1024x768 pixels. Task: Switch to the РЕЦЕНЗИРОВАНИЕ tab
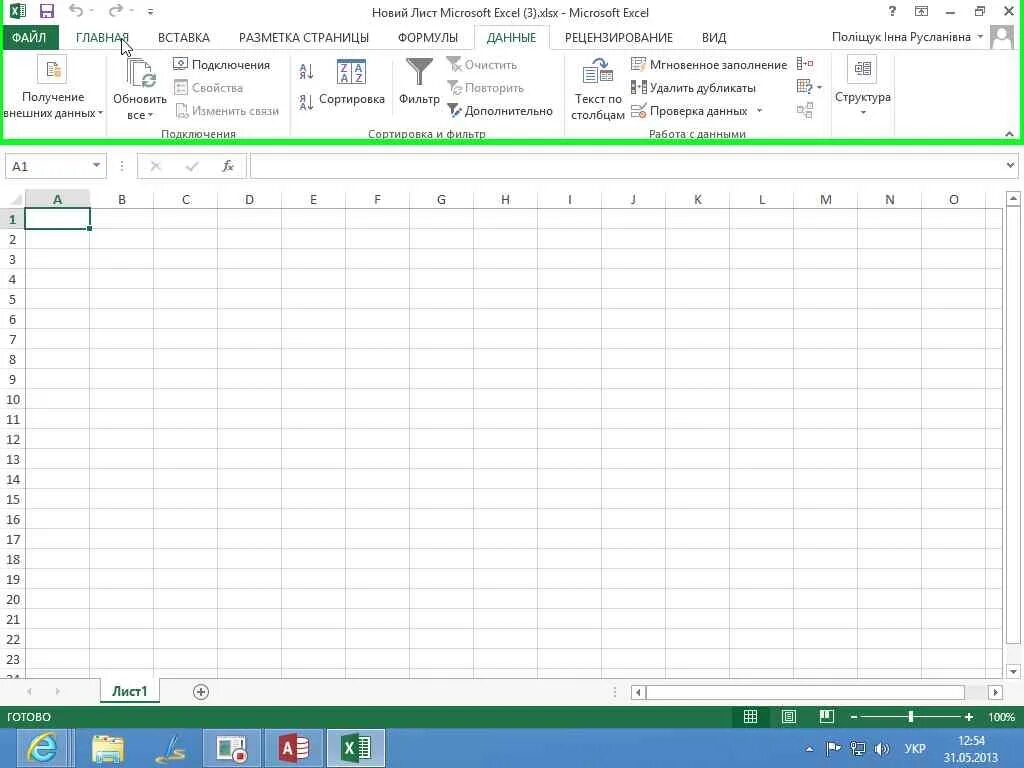pos(618,37)
